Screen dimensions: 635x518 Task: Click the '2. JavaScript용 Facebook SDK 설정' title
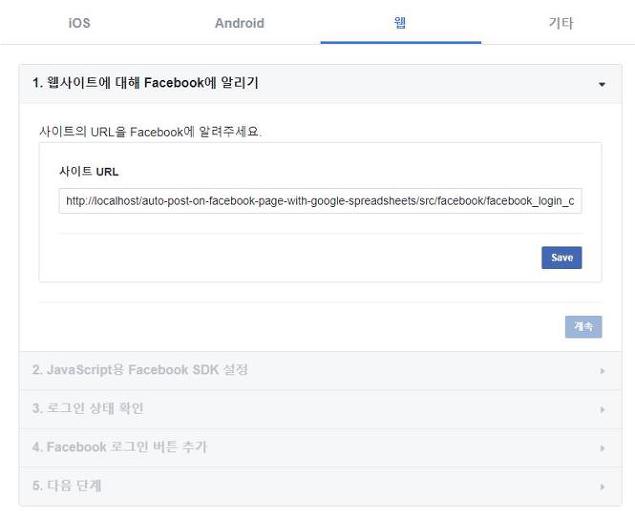click(140, 370)
